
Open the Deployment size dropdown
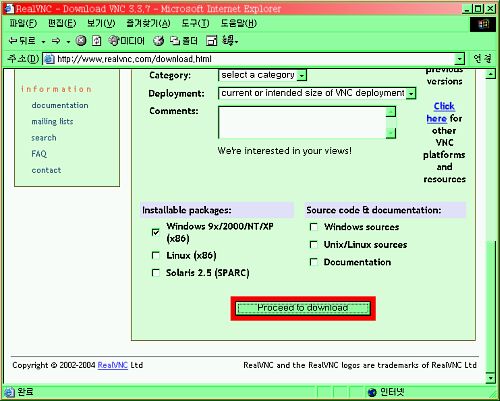317,93
